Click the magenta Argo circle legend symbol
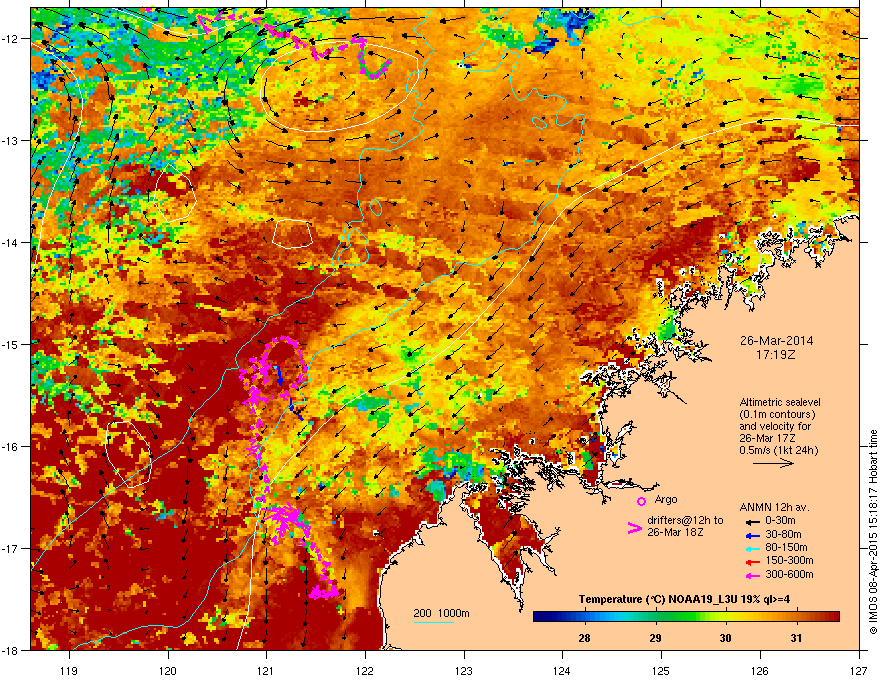 click(x=641, y=501)
